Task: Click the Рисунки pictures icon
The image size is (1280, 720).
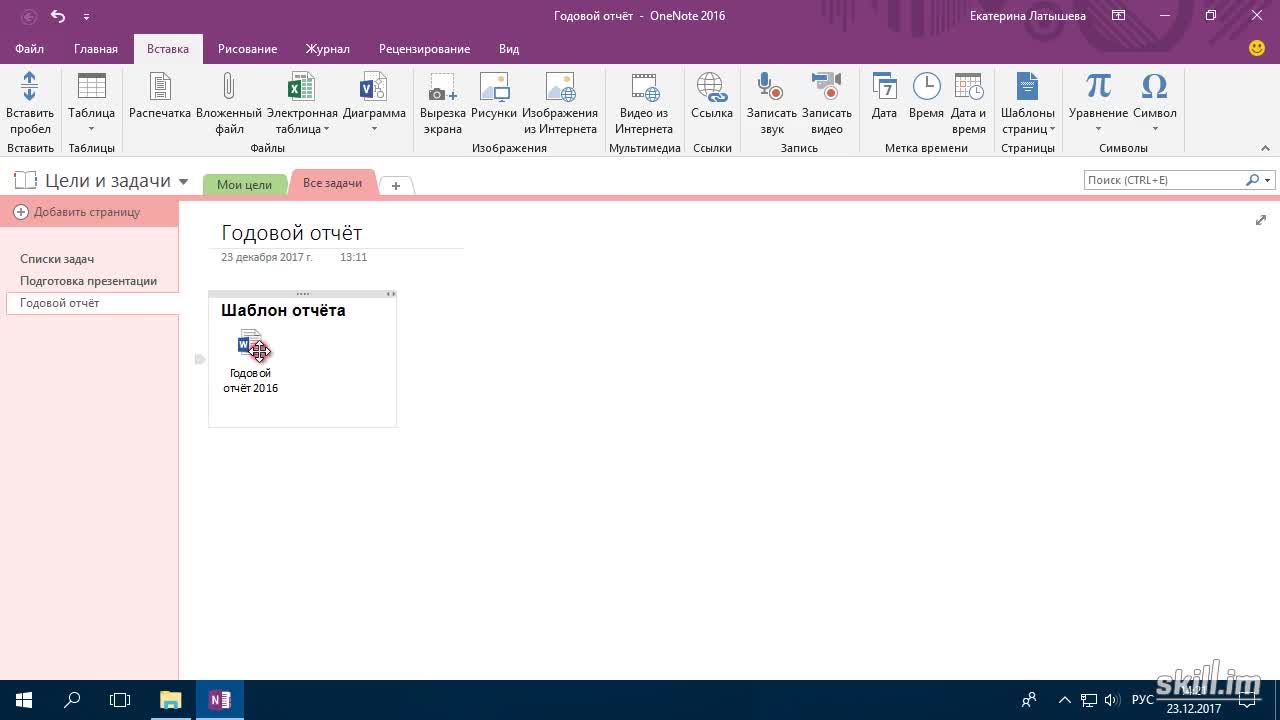Action: (x=494, y=87)
